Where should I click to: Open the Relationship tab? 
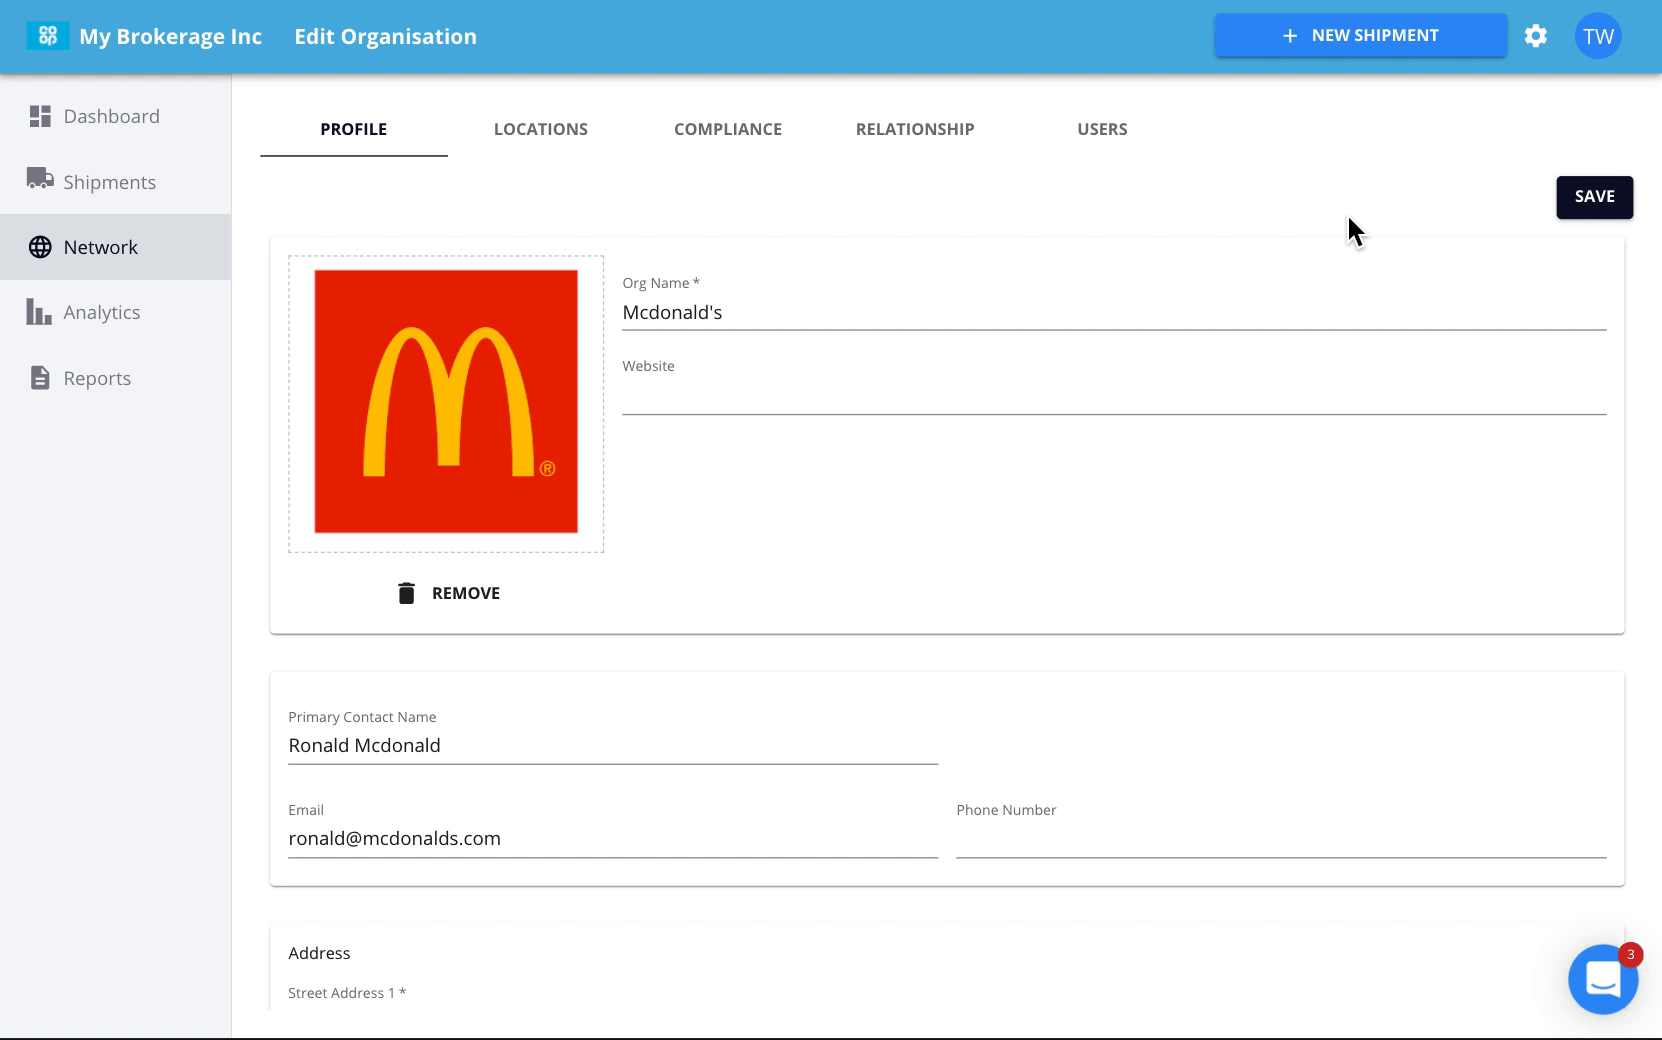[x=915, y=129]
